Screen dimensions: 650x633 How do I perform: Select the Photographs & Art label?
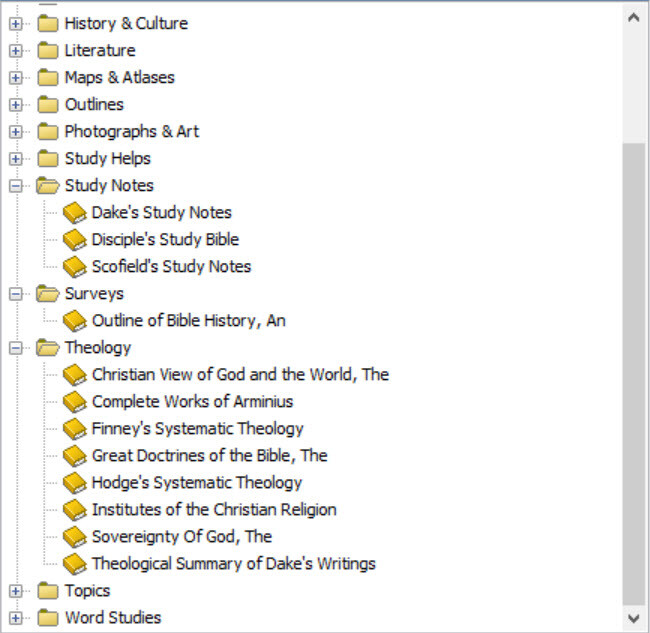click(132, 132)
